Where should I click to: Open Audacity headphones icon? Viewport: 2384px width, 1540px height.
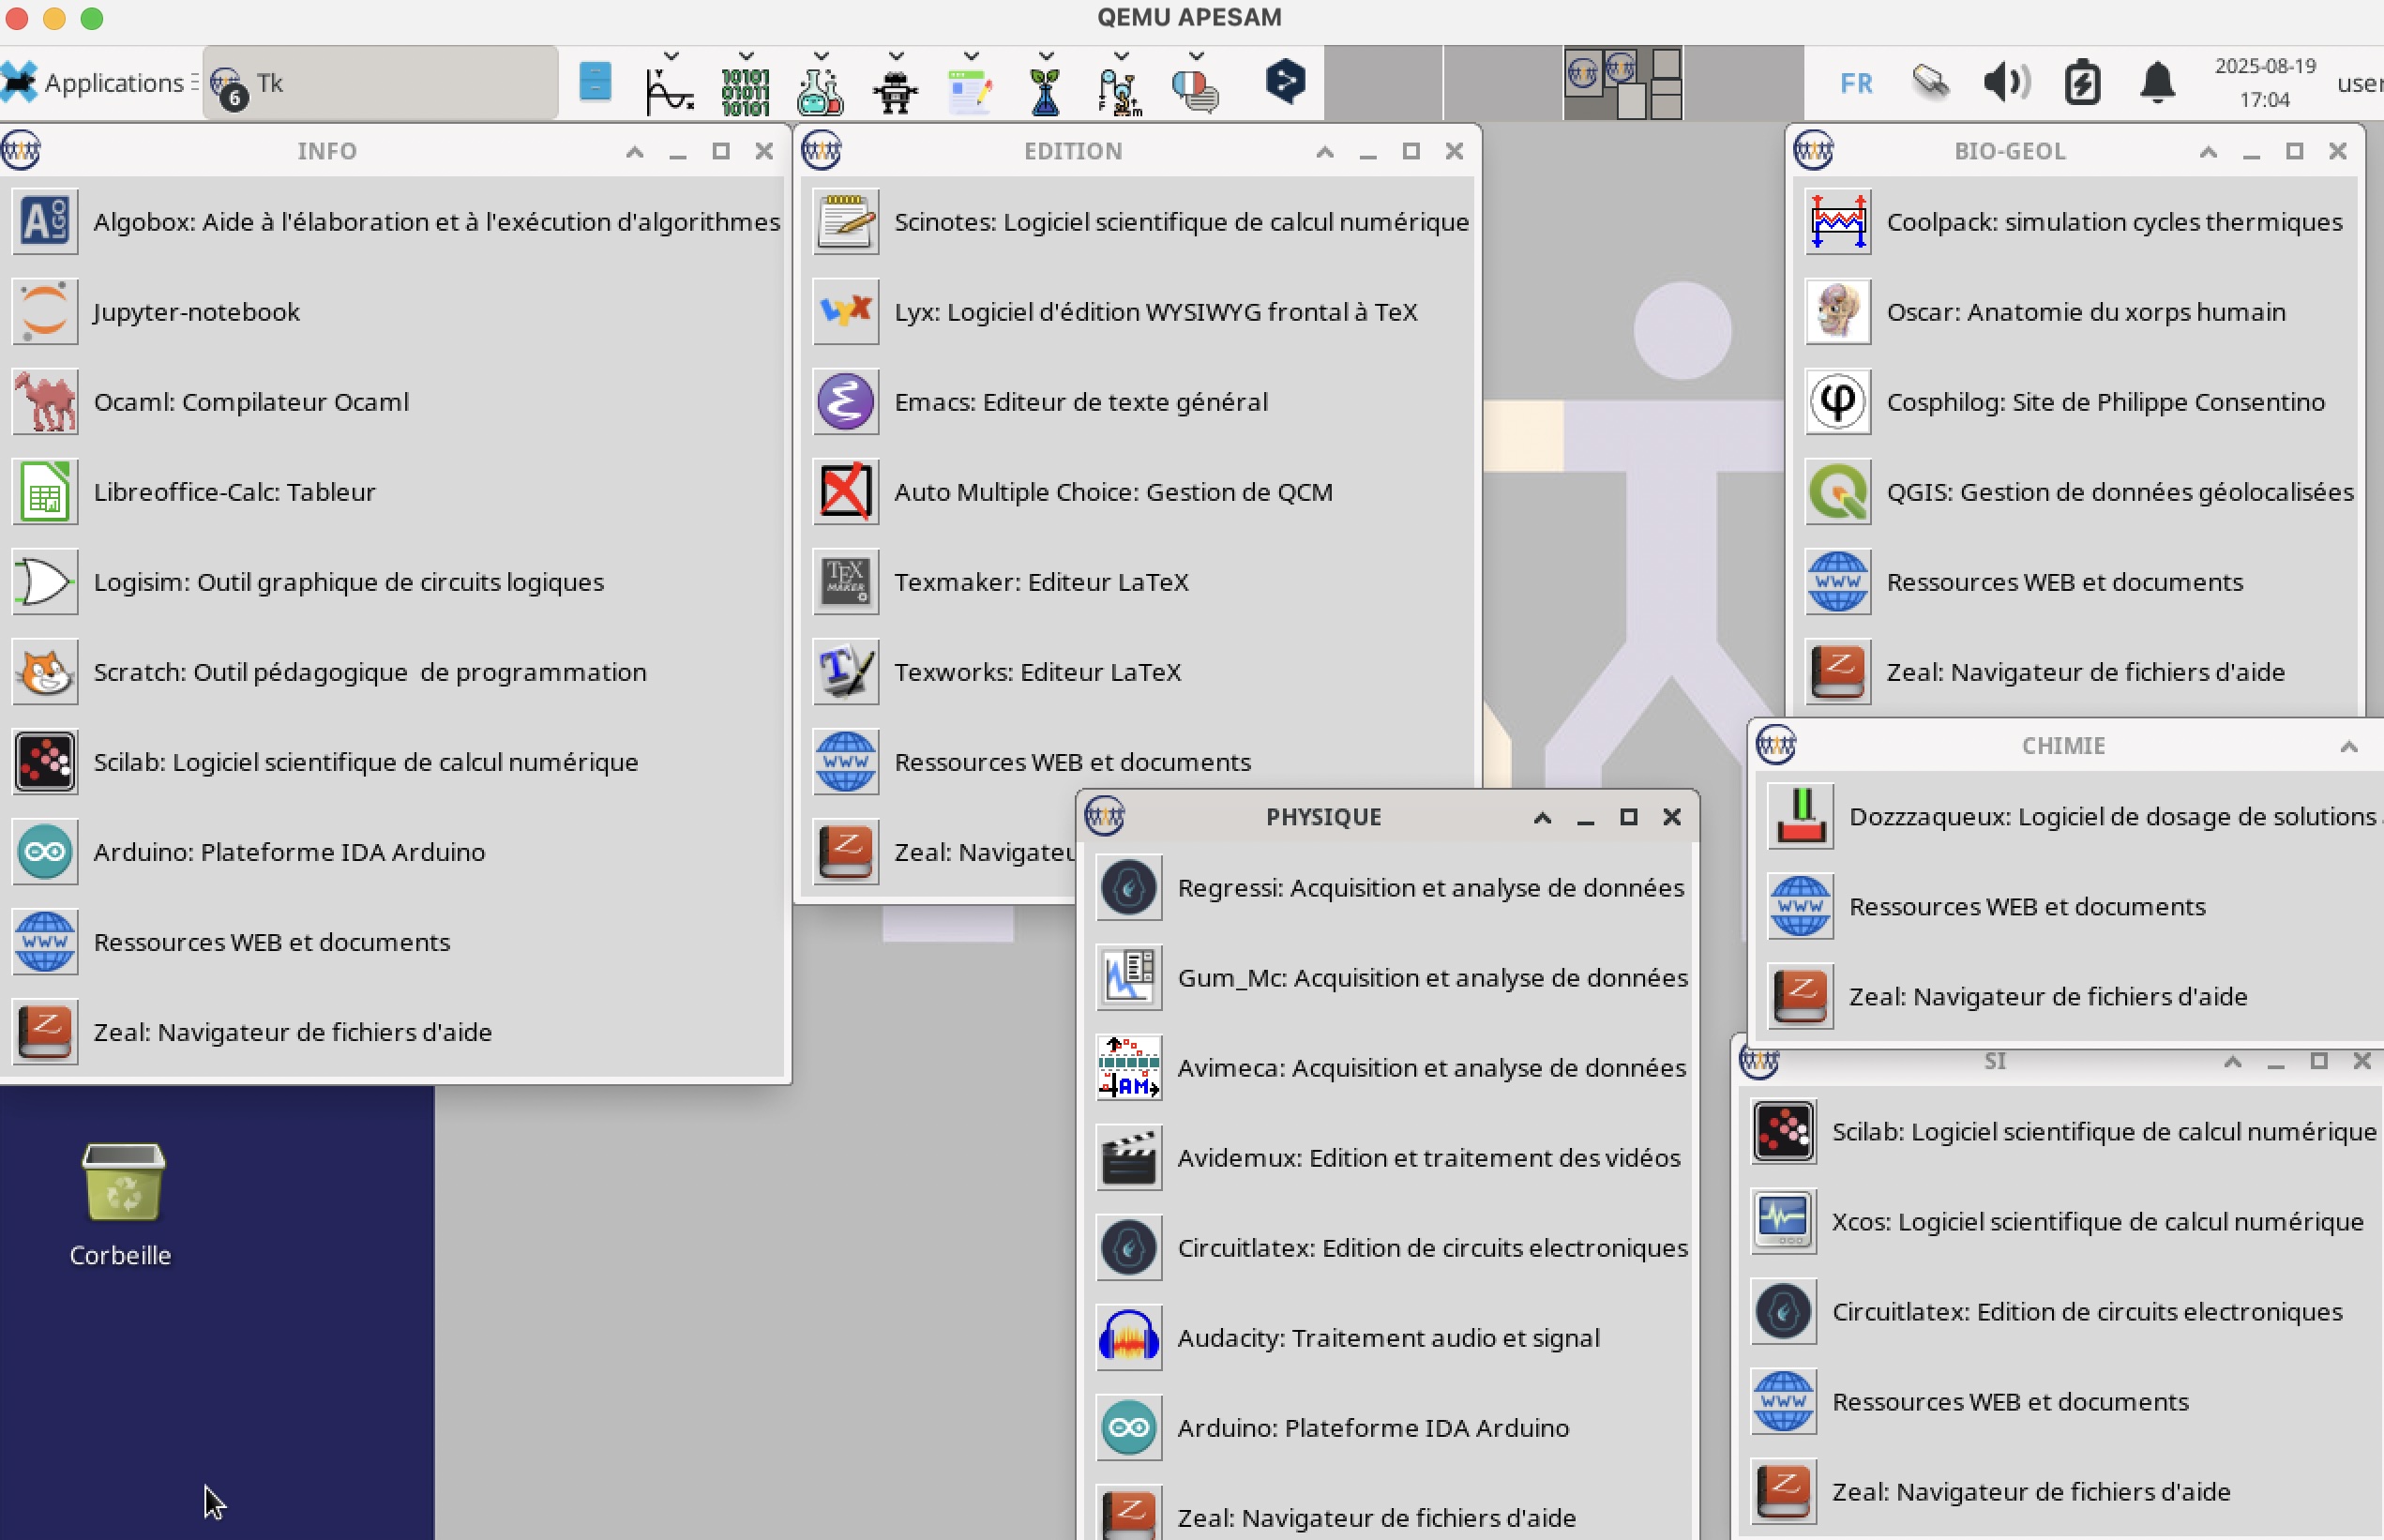pyautogui.click(x=1129, y=1338)
